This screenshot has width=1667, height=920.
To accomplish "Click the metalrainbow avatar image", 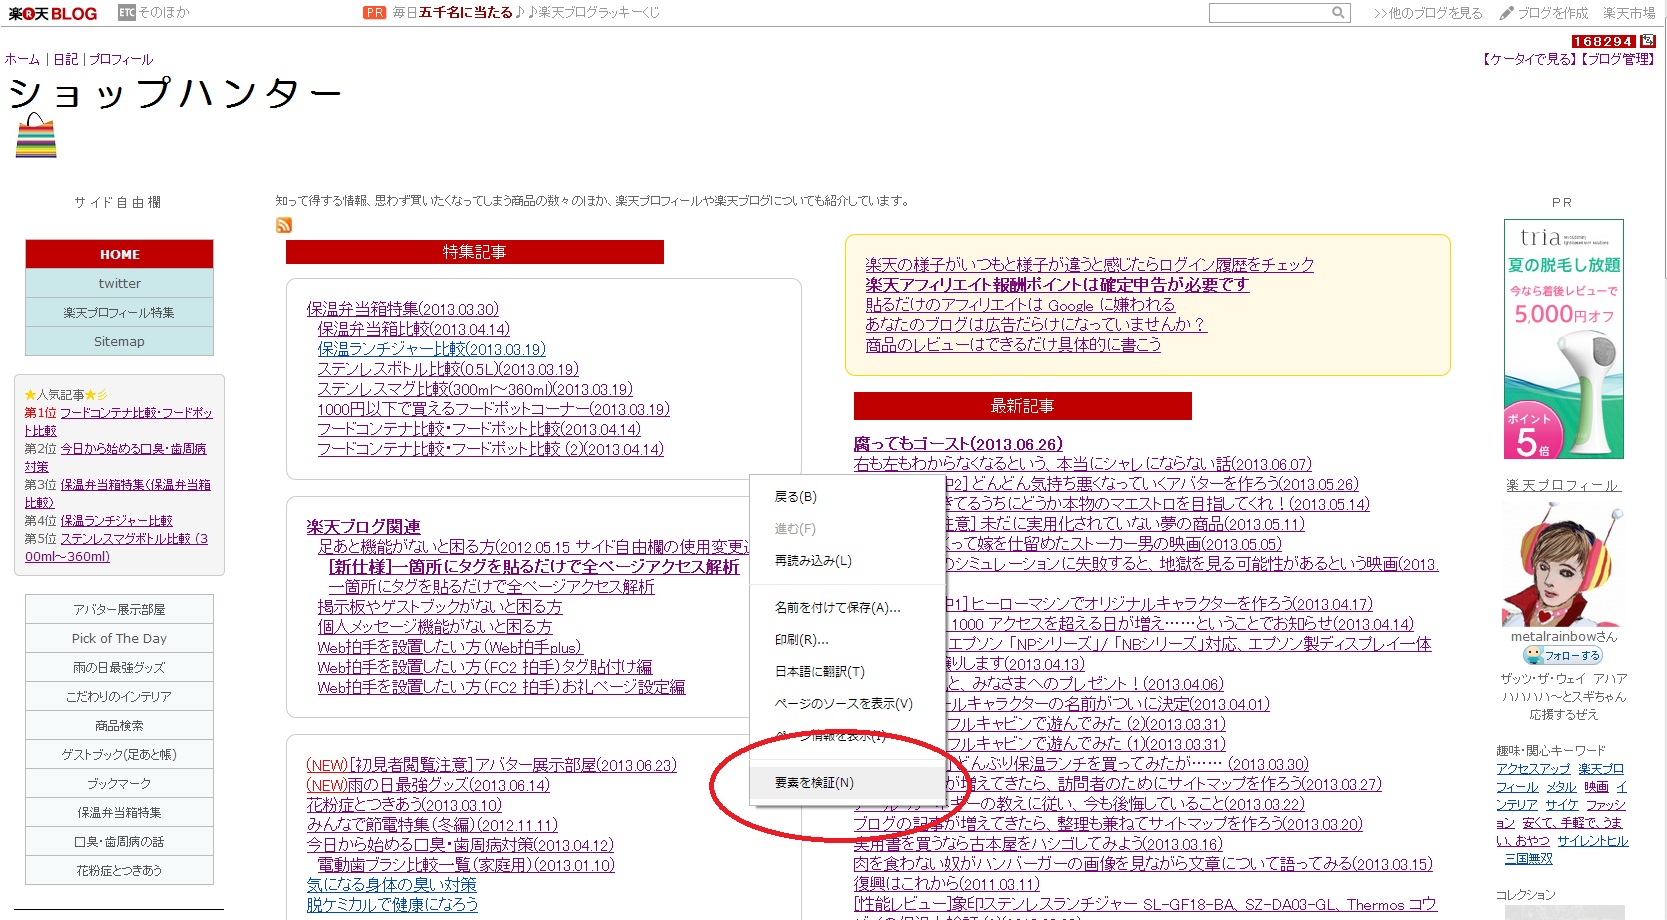I will [x=1562, y=565].
